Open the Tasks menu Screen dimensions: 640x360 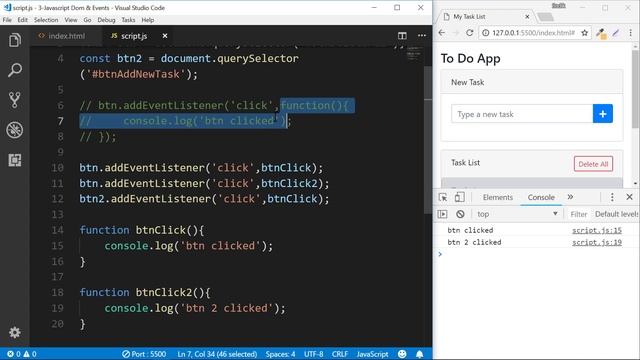pyautogui.click(x=128, y=20)
